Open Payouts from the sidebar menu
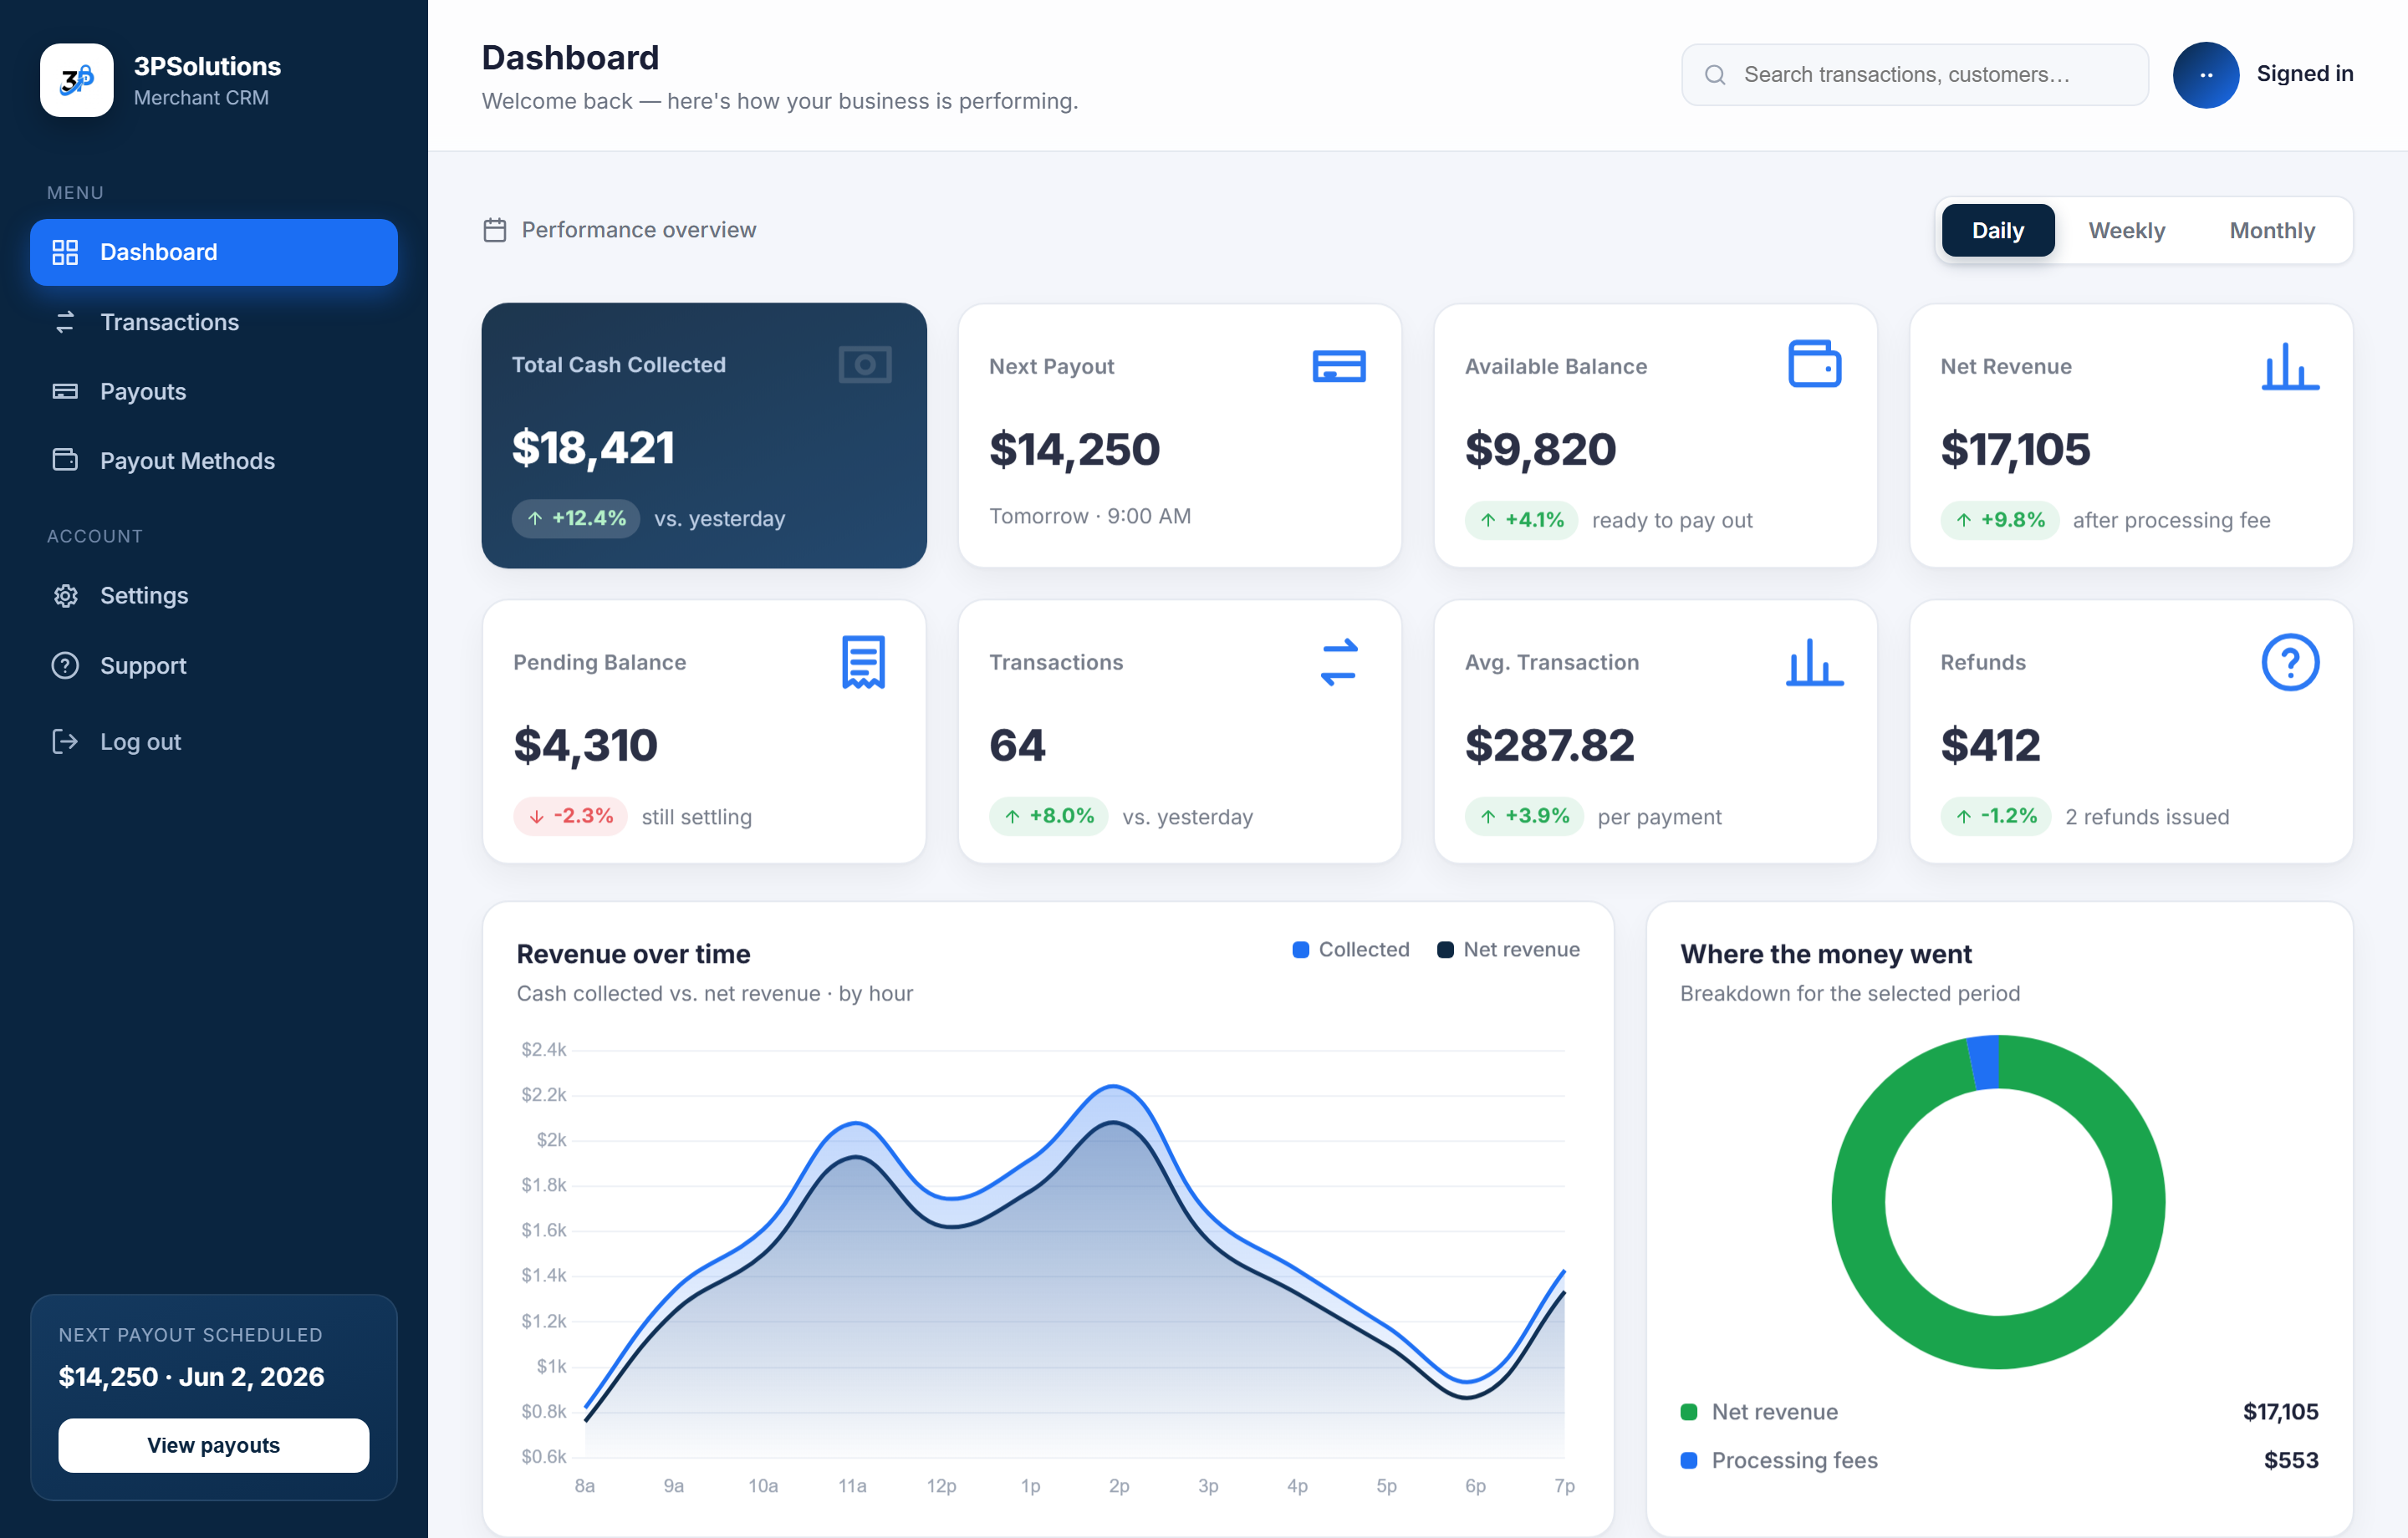 214,391
